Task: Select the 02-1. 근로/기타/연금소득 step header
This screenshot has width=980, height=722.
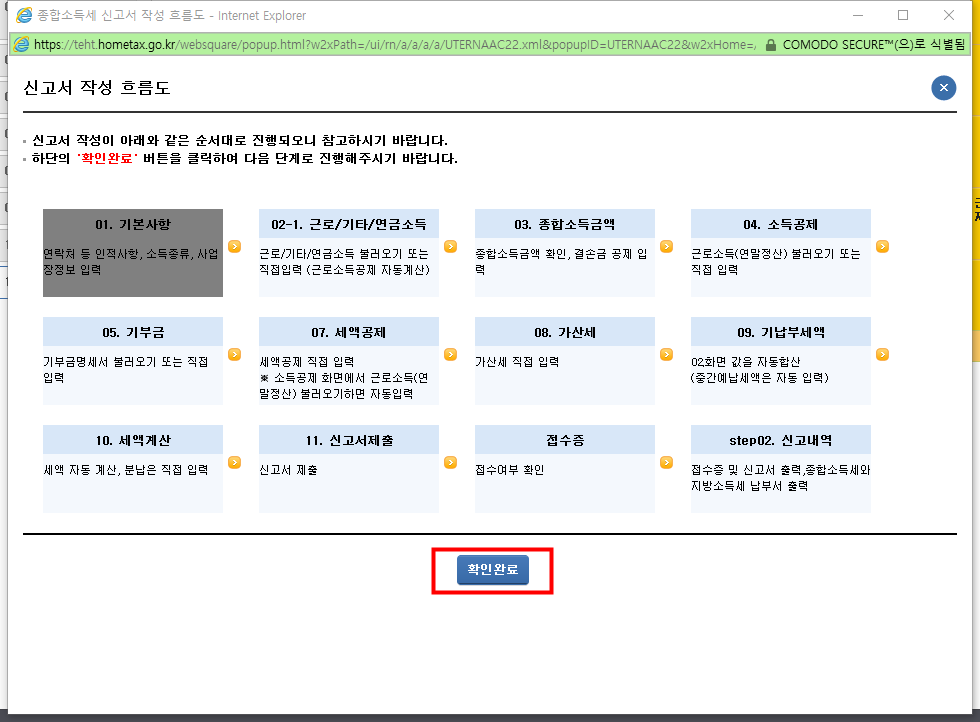Action: tap(349, 224)
